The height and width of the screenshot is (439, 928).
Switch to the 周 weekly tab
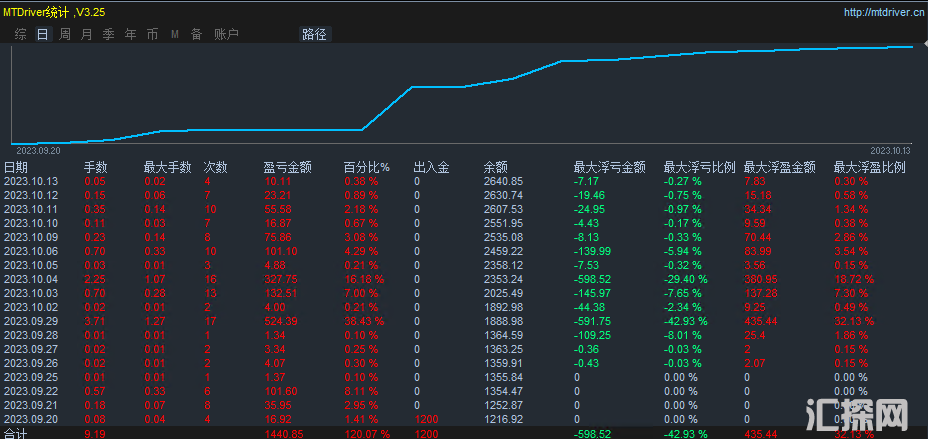tap(65, 34)
